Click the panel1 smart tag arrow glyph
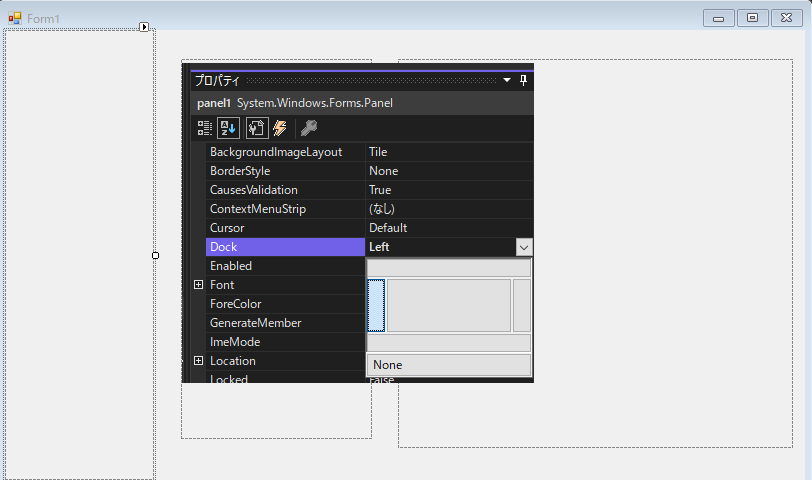 144,27
